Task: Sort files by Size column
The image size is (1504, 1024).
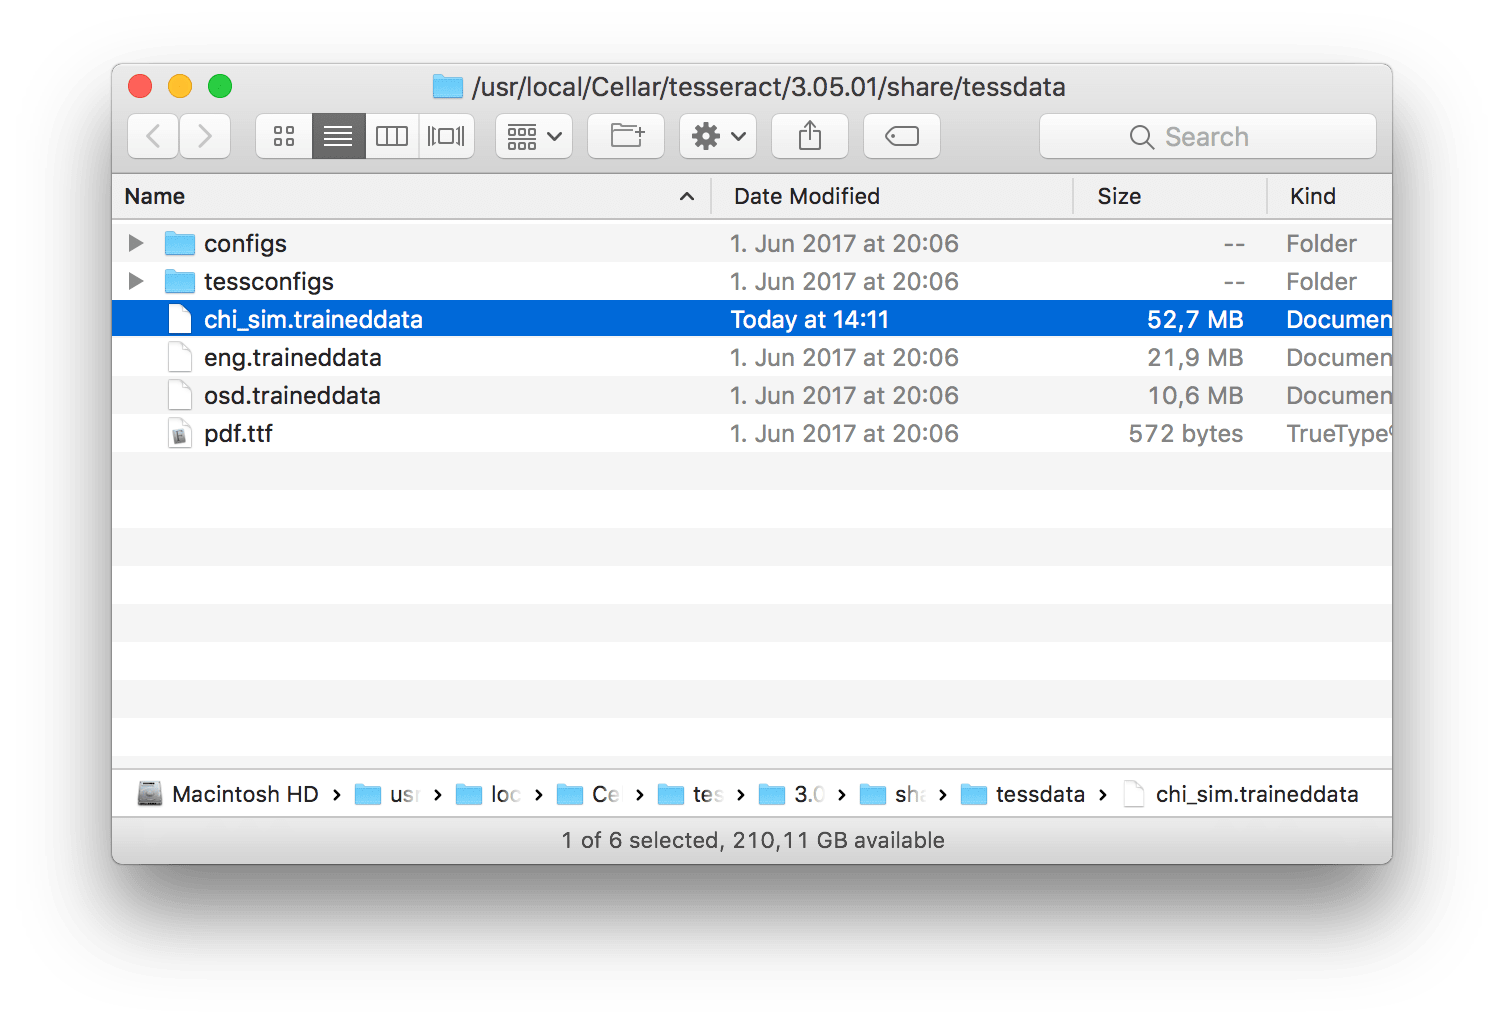Action: point(1118,196)
